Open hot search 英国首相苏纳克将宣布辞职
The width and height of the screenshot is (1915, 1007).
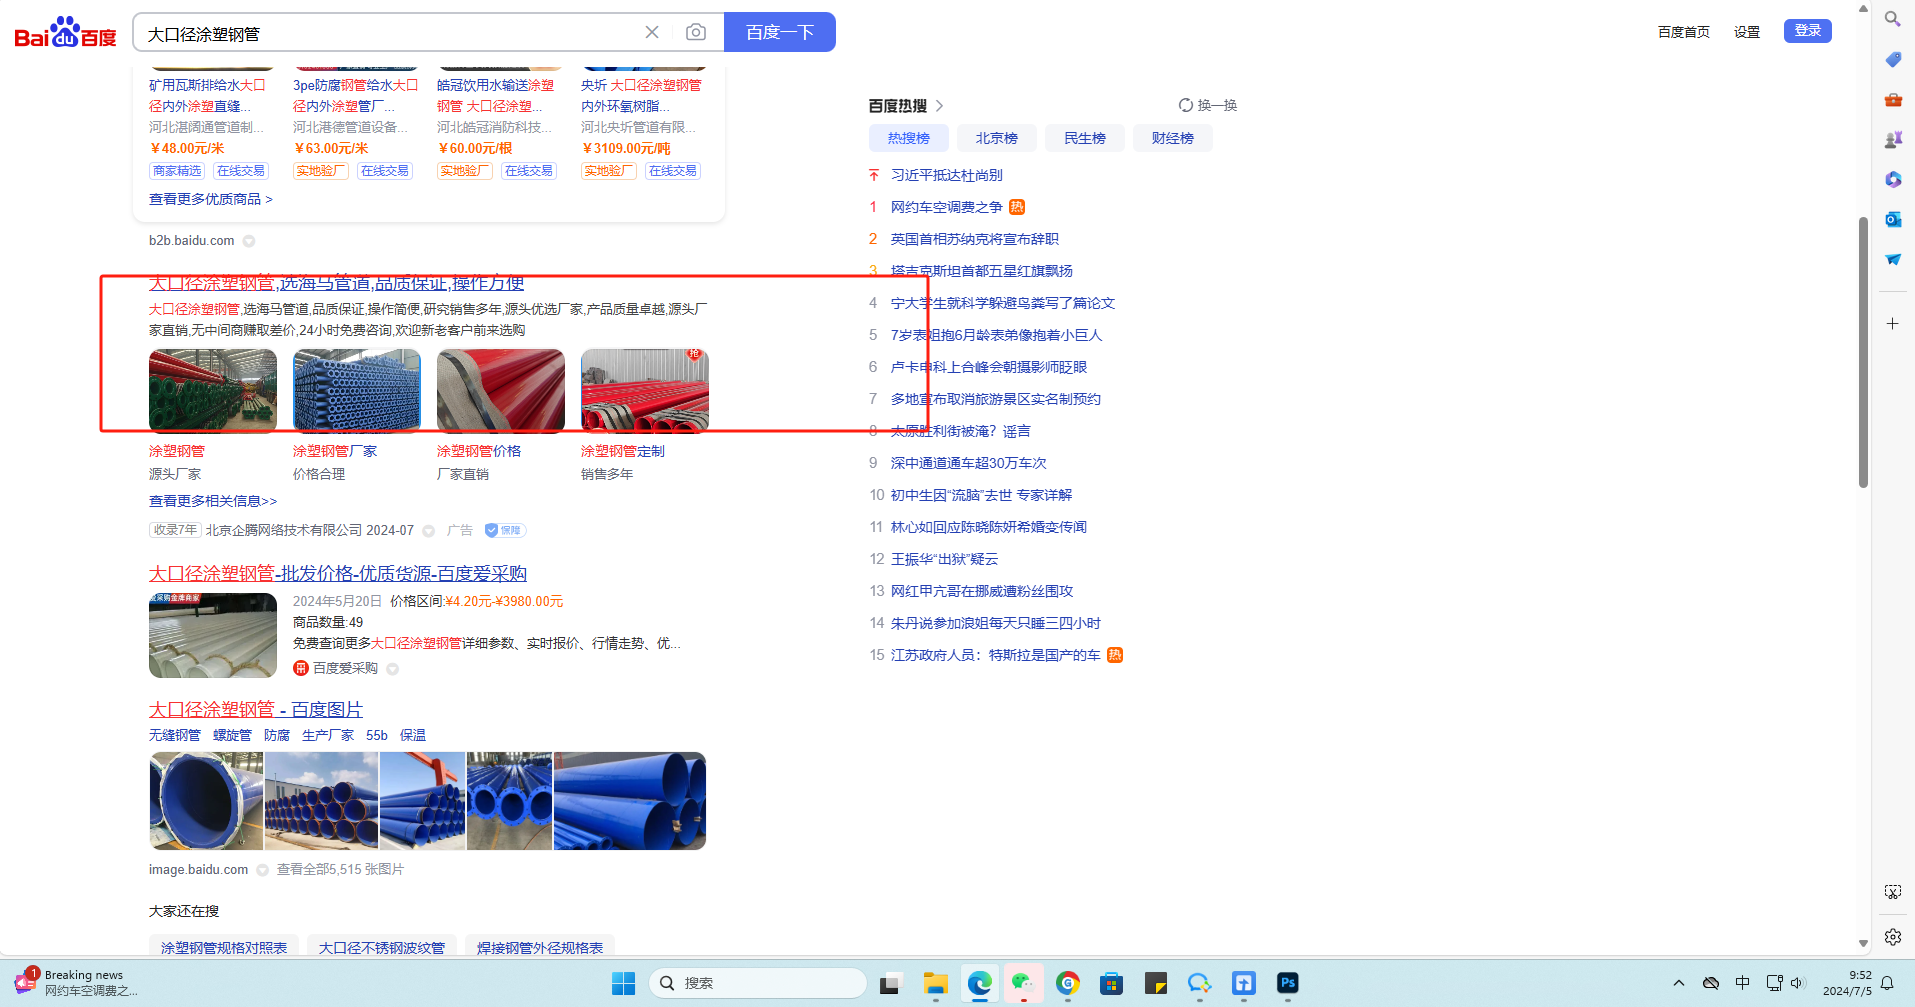[975, 239]
